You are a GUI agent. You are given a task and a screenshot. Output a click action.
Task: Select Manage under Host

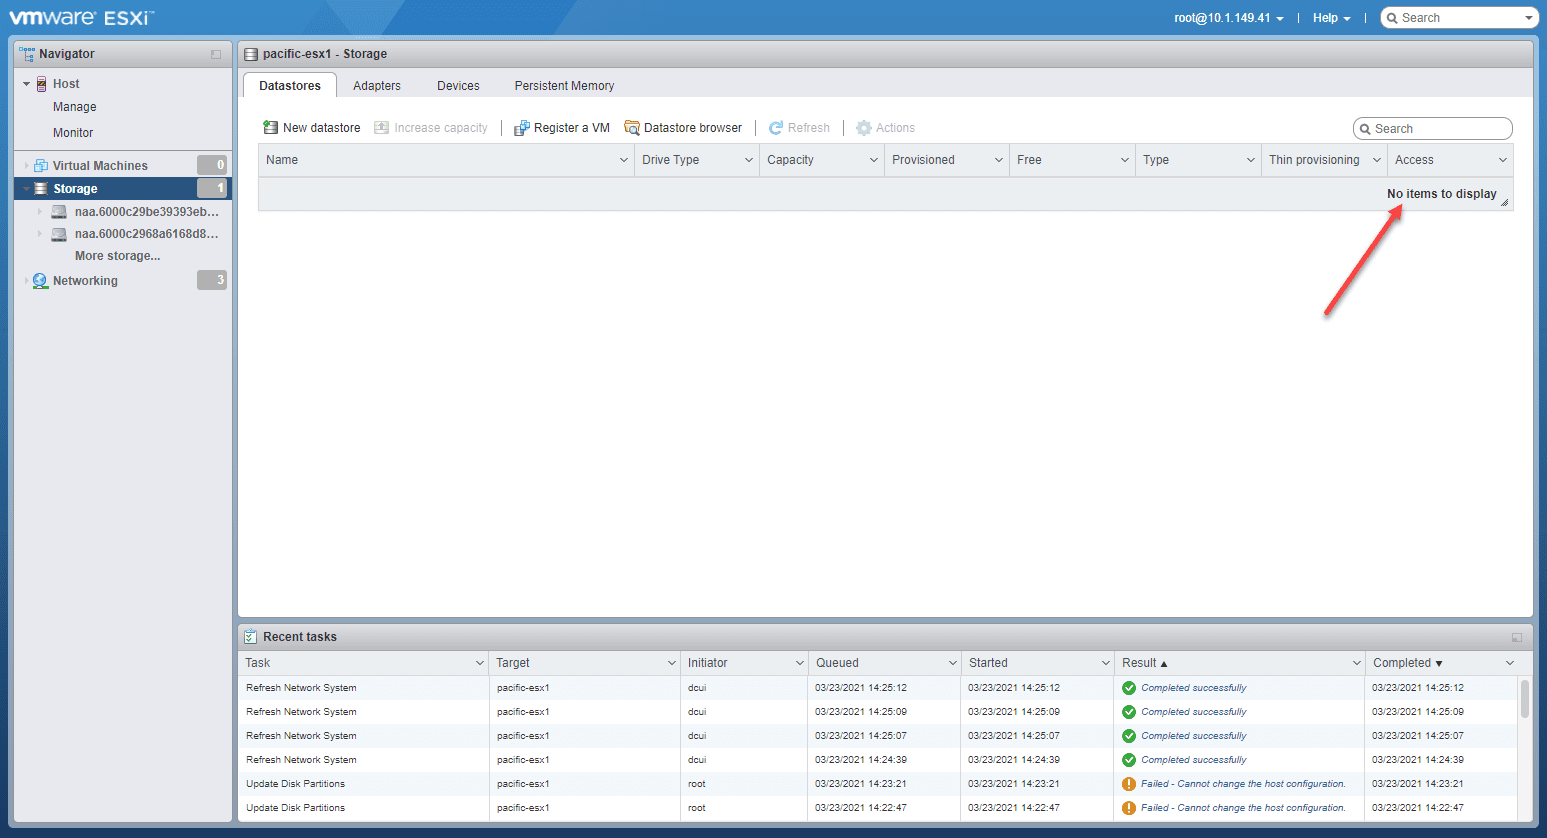[x=75, y=107]
